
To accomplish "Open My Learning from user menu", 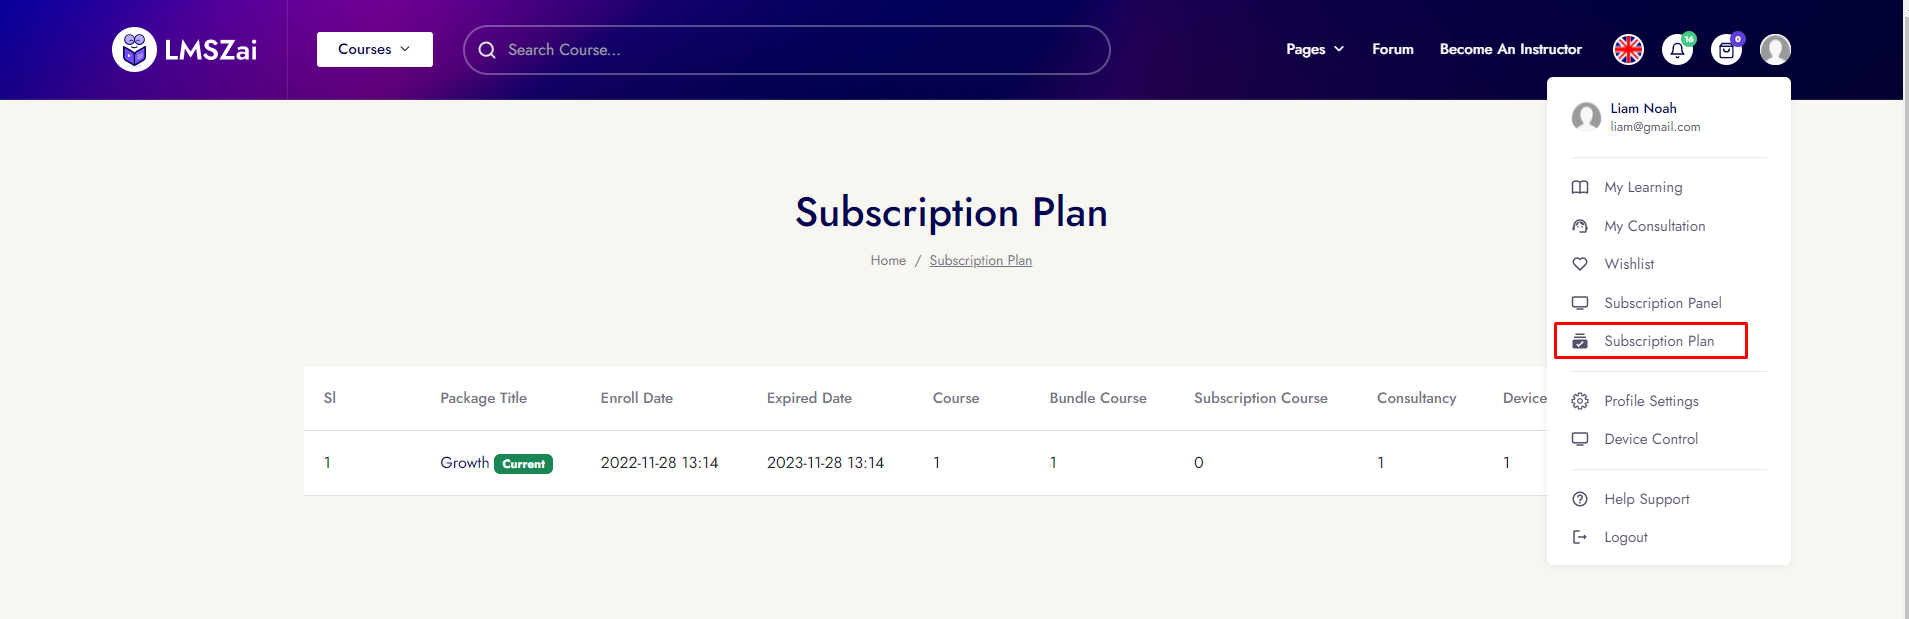I will click(x=1643, y=187).
